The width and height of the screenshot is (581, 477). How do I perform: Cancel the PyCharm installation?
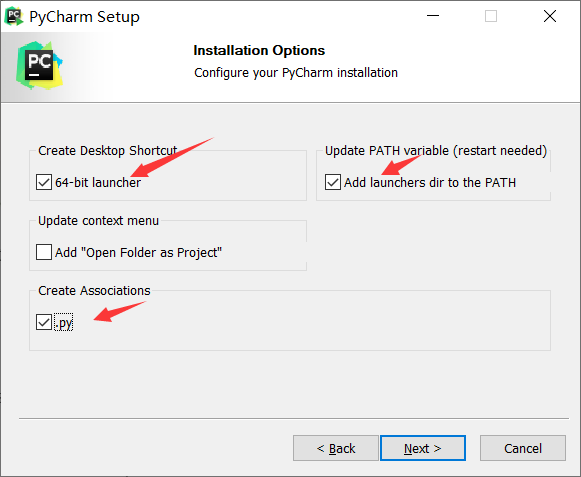point(523,448)
